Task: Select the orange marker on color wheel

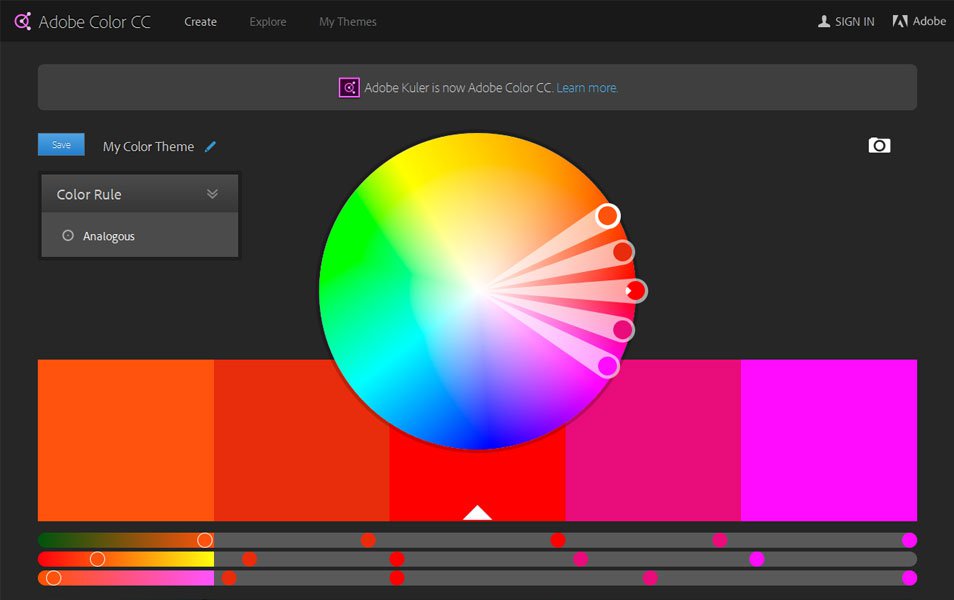Action: click(607, 215)
